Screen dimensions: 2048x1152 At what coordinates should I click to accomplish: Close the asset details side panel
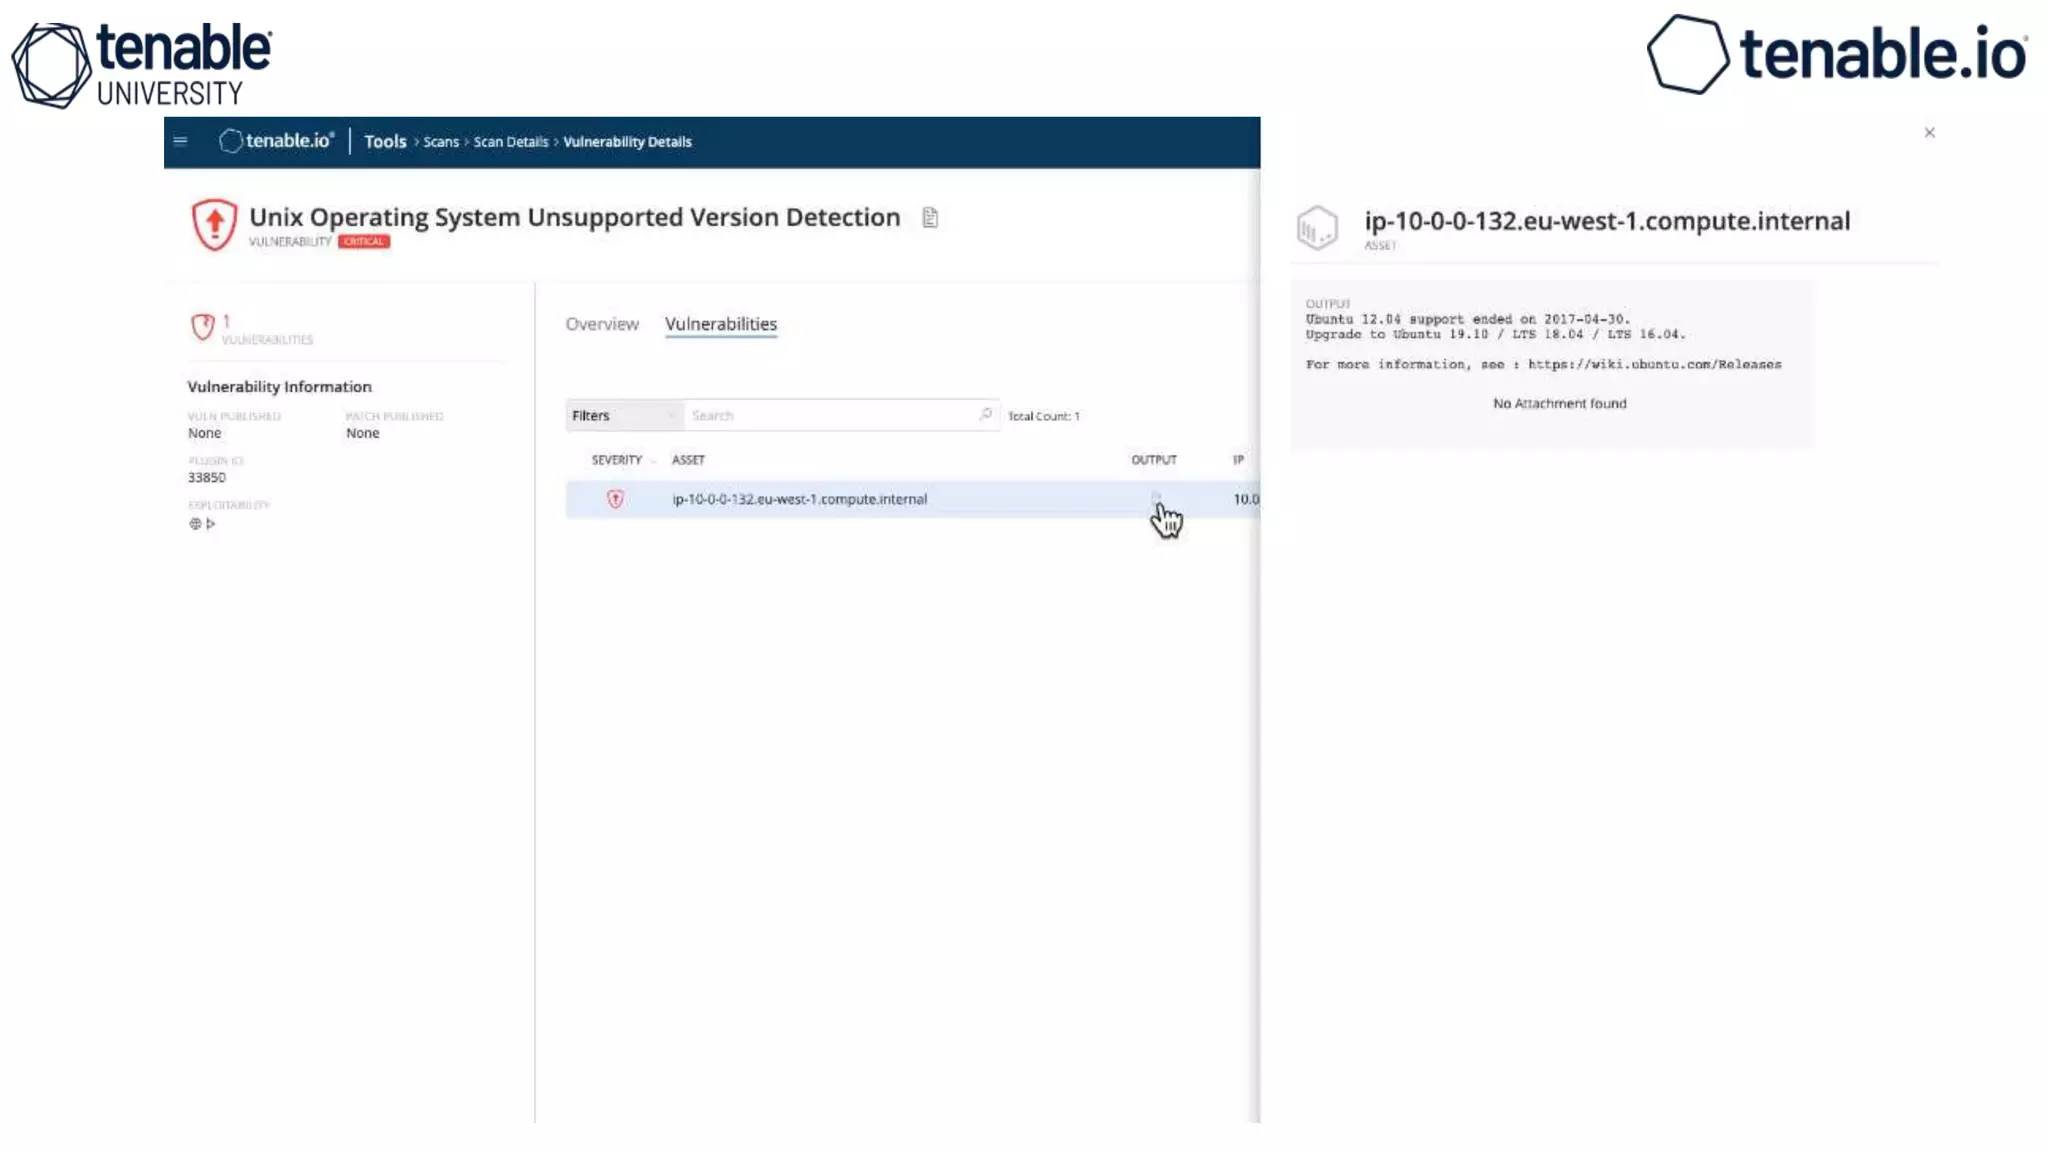pos(1929,132)
